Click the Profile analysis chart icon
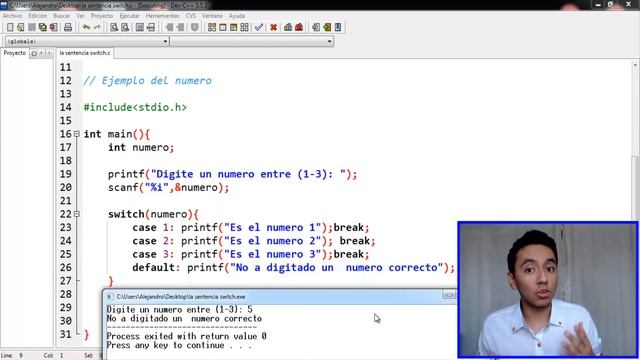The height and width of the screenshot is (360, 640). pyautogui.click(x=288, y=27)
